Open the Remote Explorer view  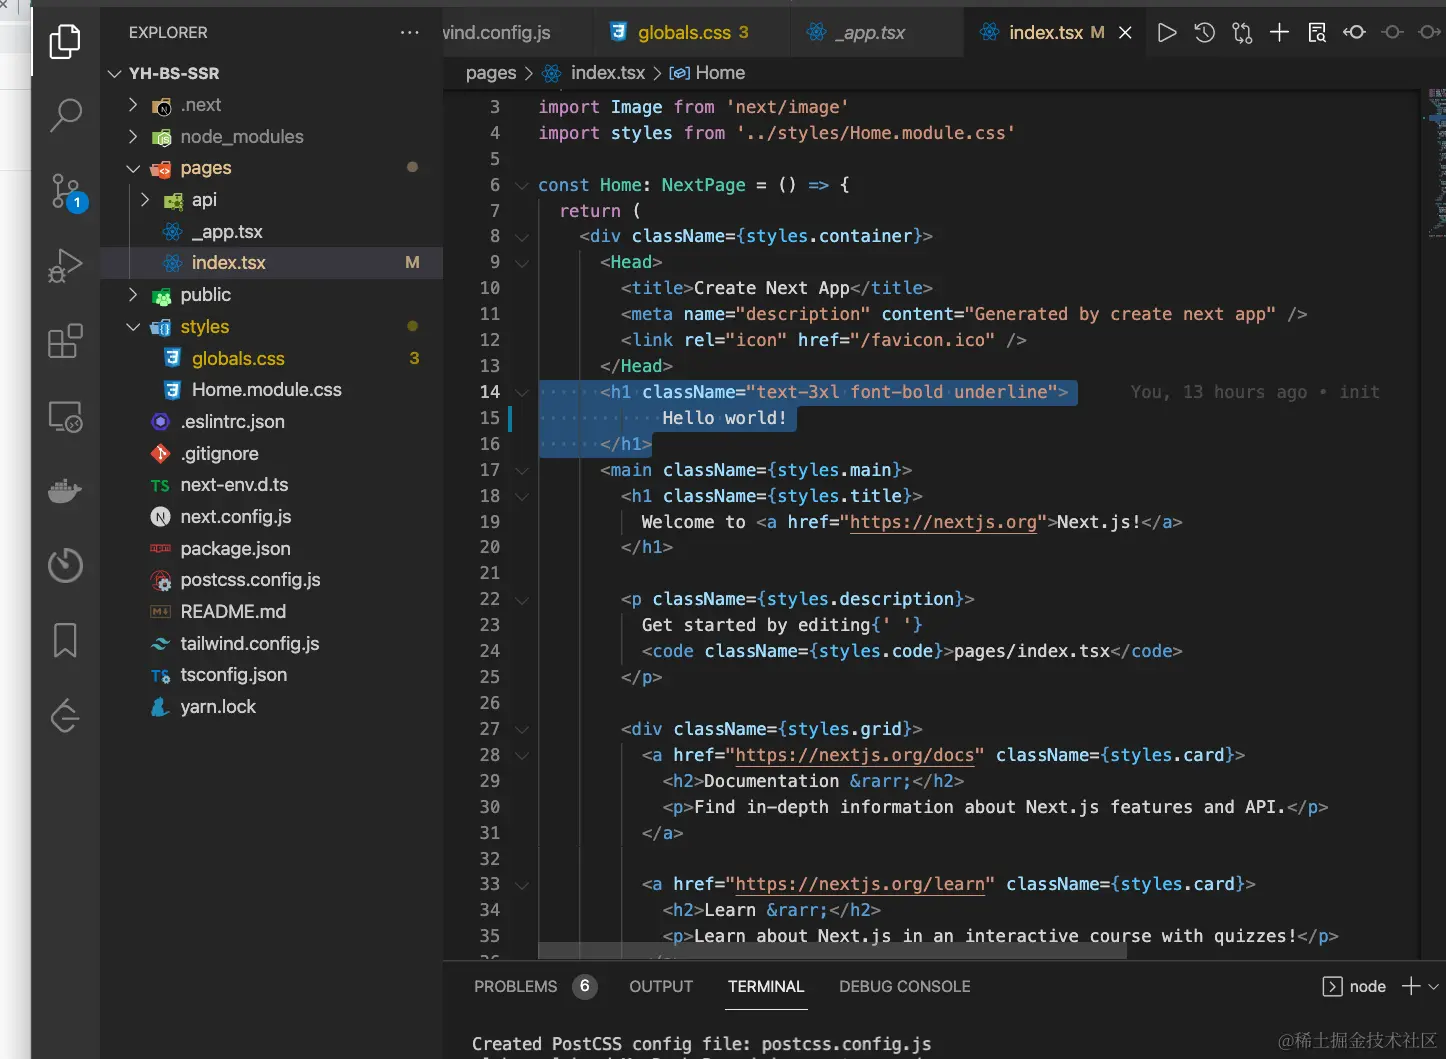click(65, 416)
